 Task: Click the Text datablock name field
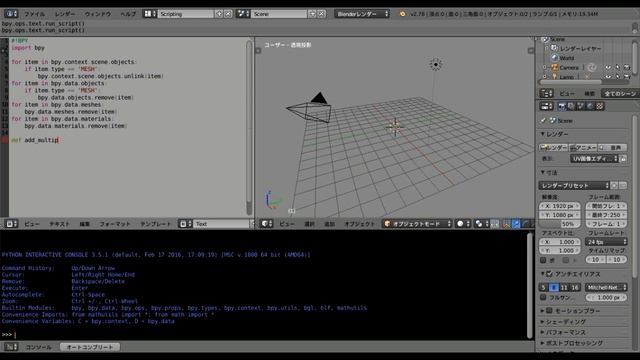pos(222,224)
